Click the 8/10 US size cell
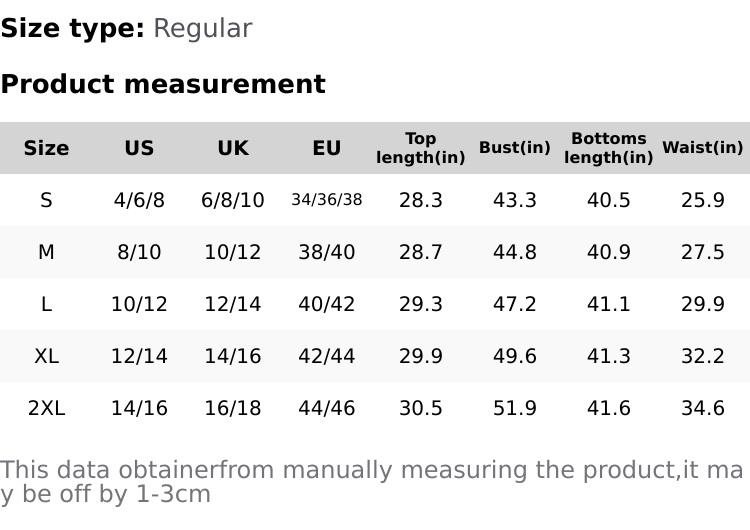 [139, 252]
